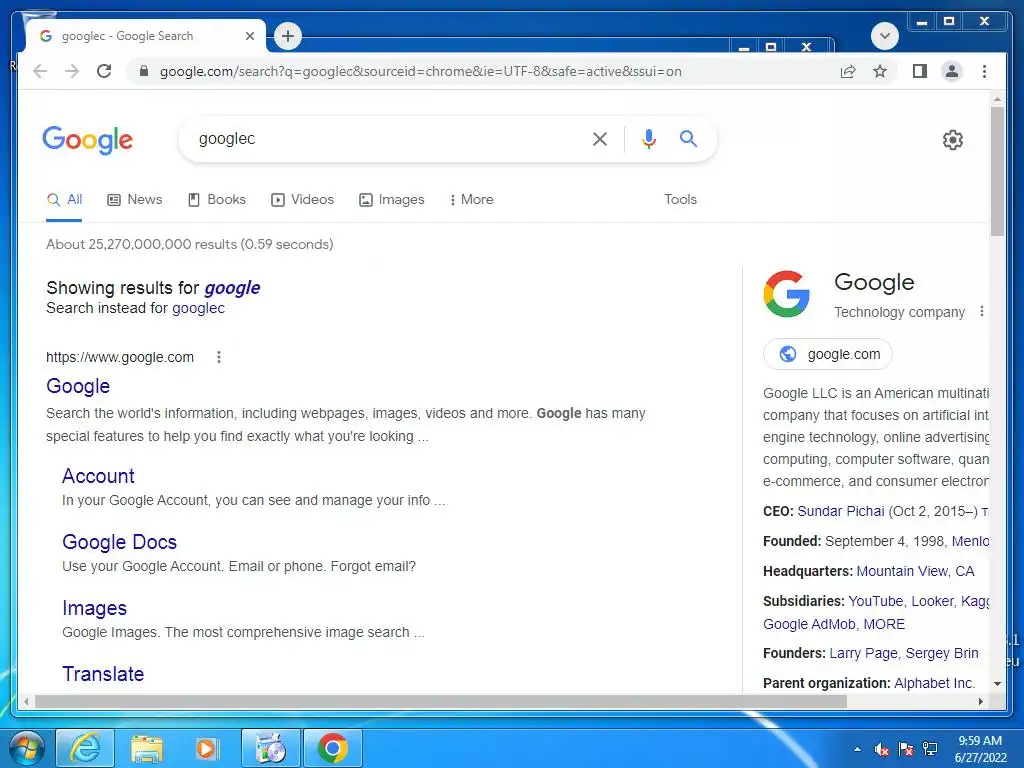
Task: Go back to previous page in Chrome
Action: click(40, 71)
